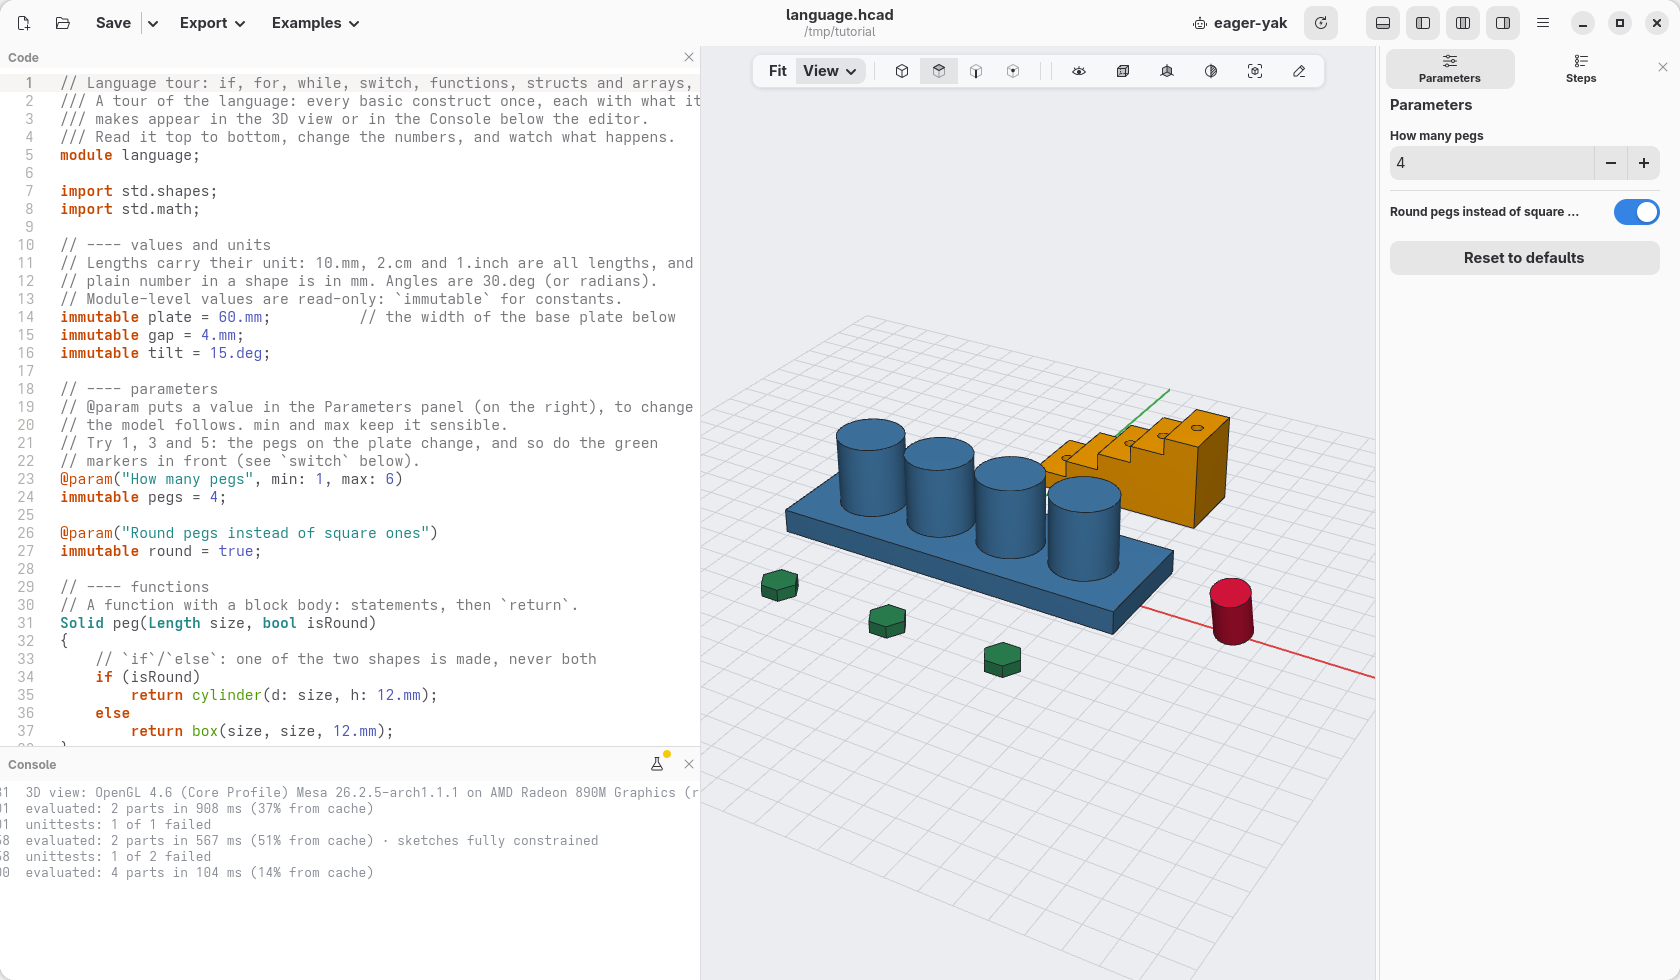
Task: Click code line 'module language;'
Action: (x=130, y=155)
